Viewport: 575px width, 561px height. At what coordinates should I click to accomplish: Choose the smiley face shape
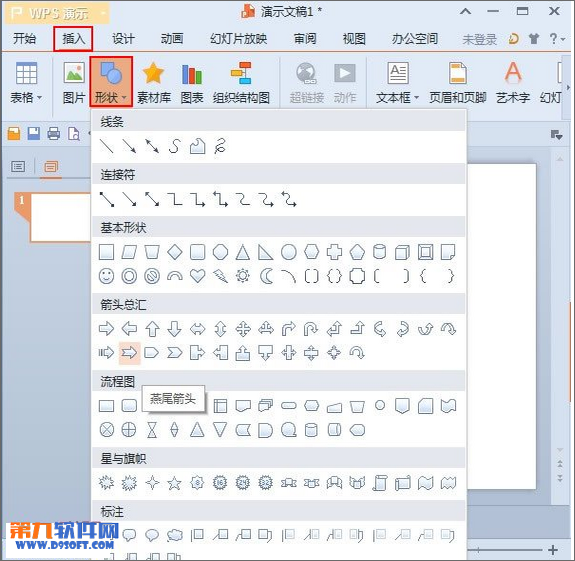106,276
